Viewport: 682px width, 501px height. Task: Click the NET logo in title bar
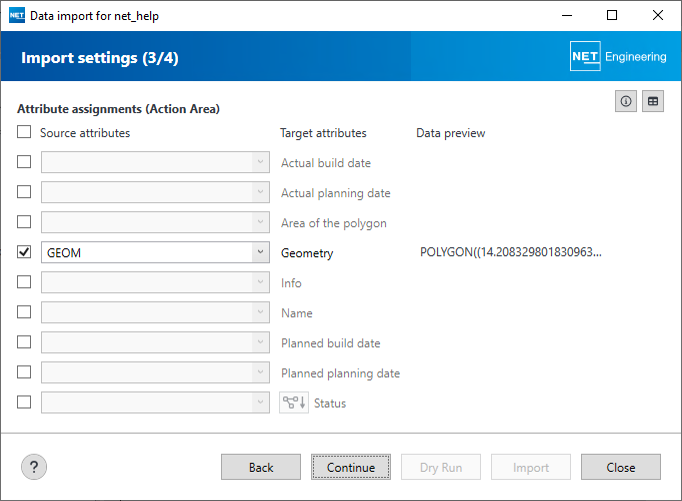(x=16, y=16)
